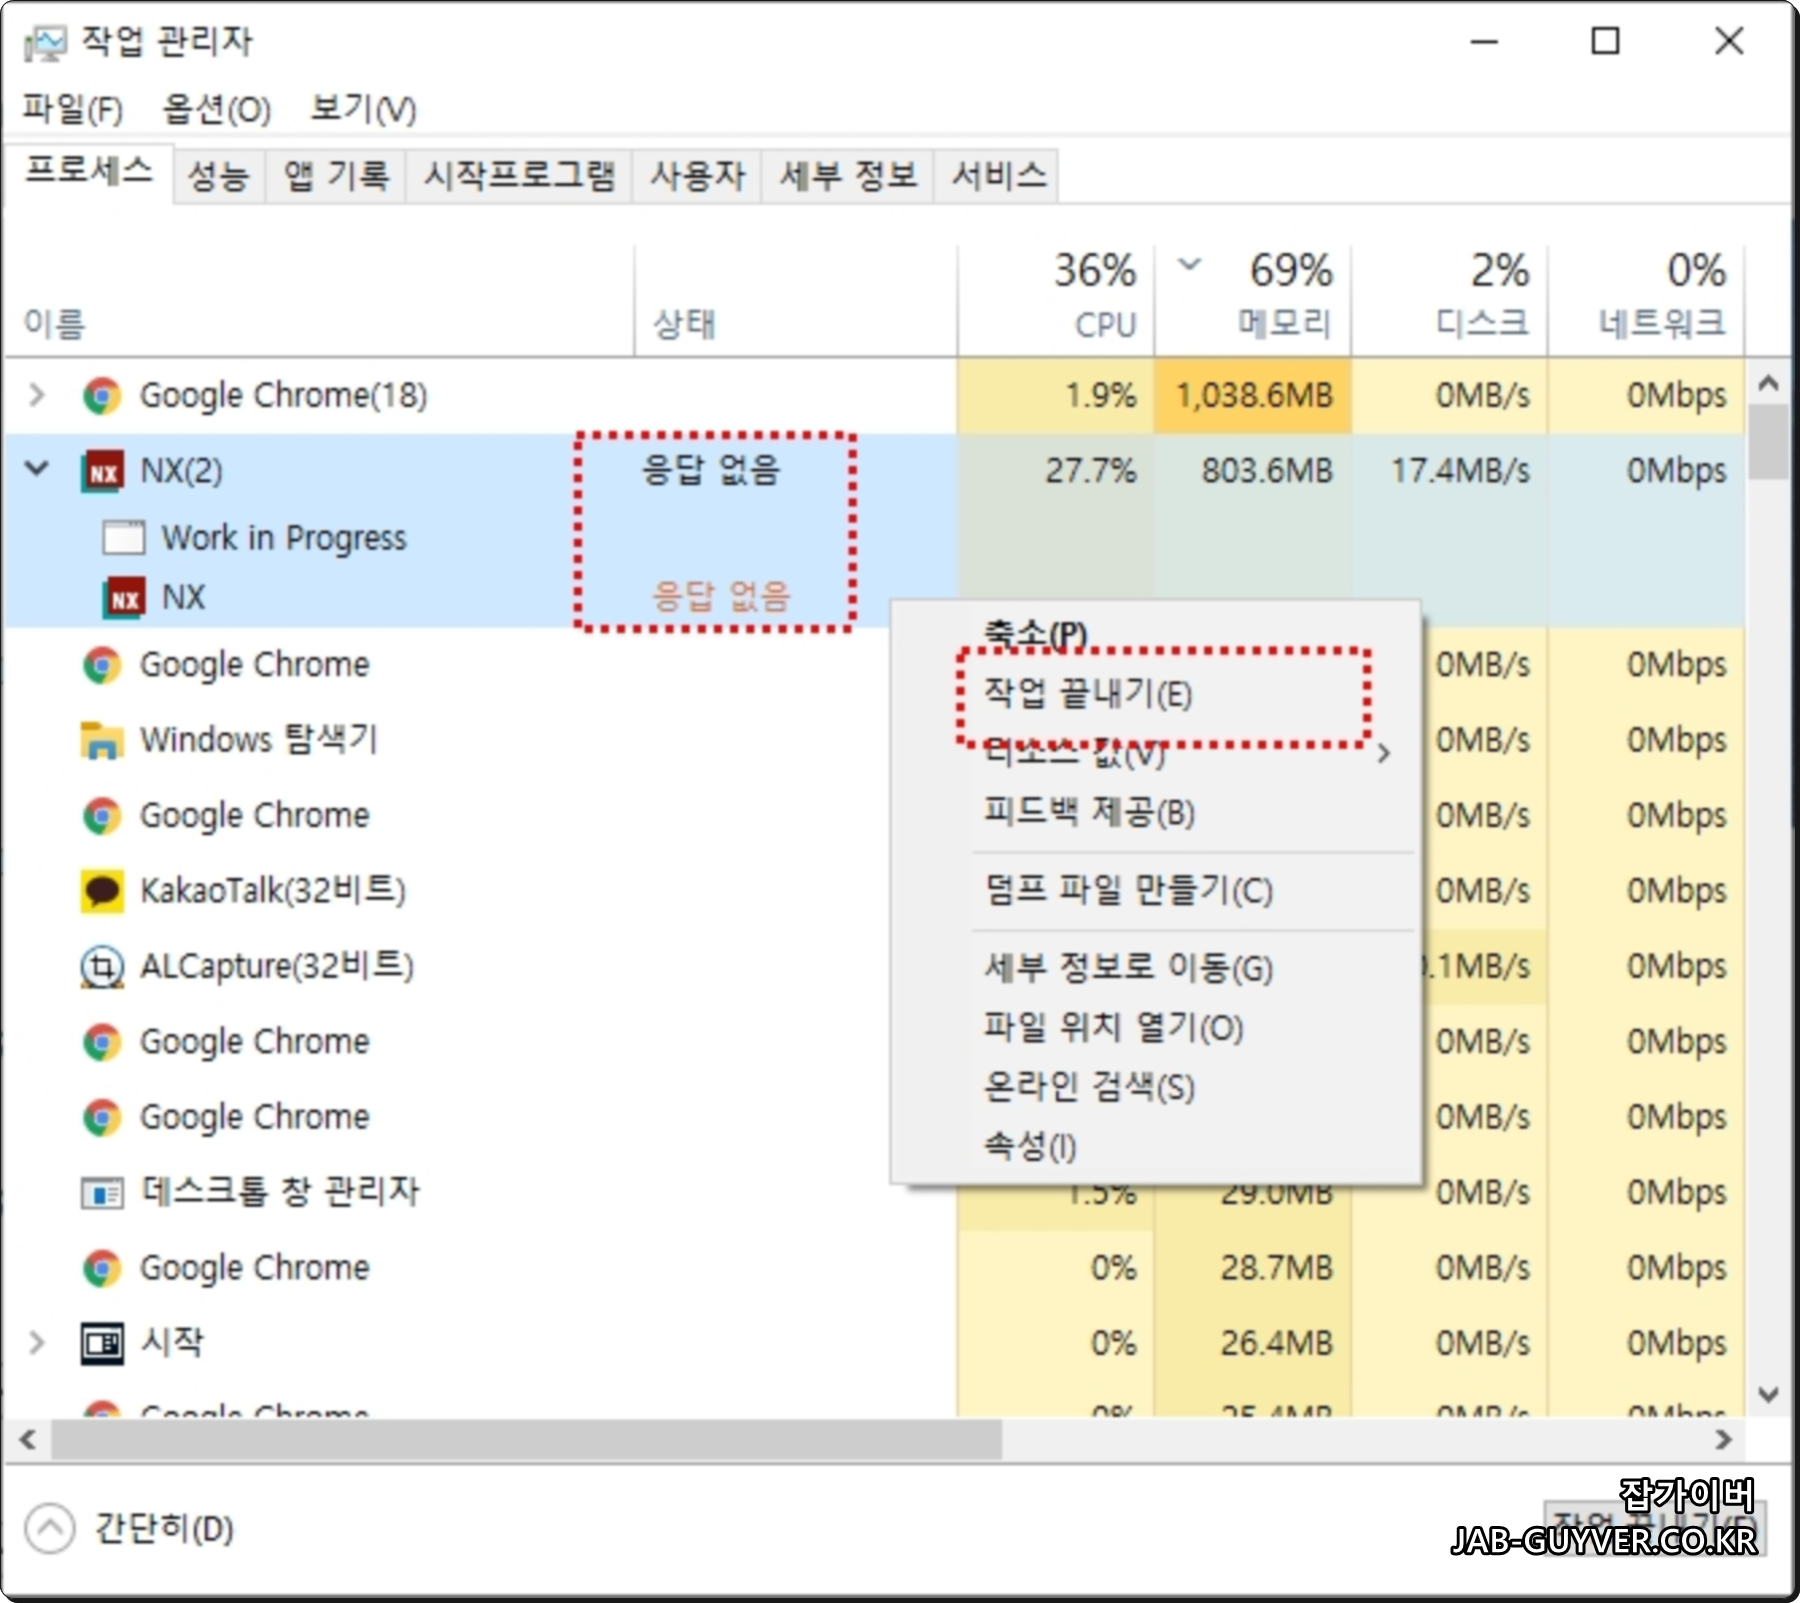Click the horizontal scrollbar left arrow

click(x=28, y=1440)
